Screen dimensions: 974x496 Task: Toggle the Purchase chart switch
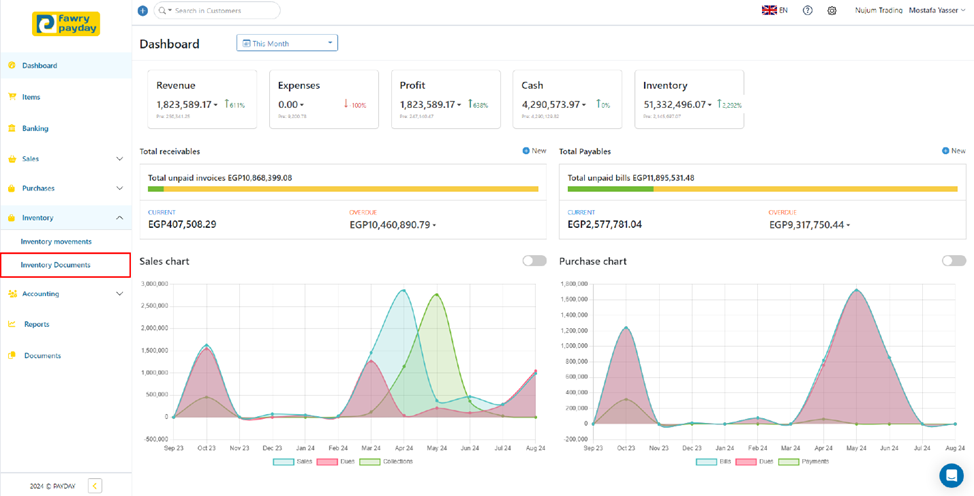click(x=953, y=261)
